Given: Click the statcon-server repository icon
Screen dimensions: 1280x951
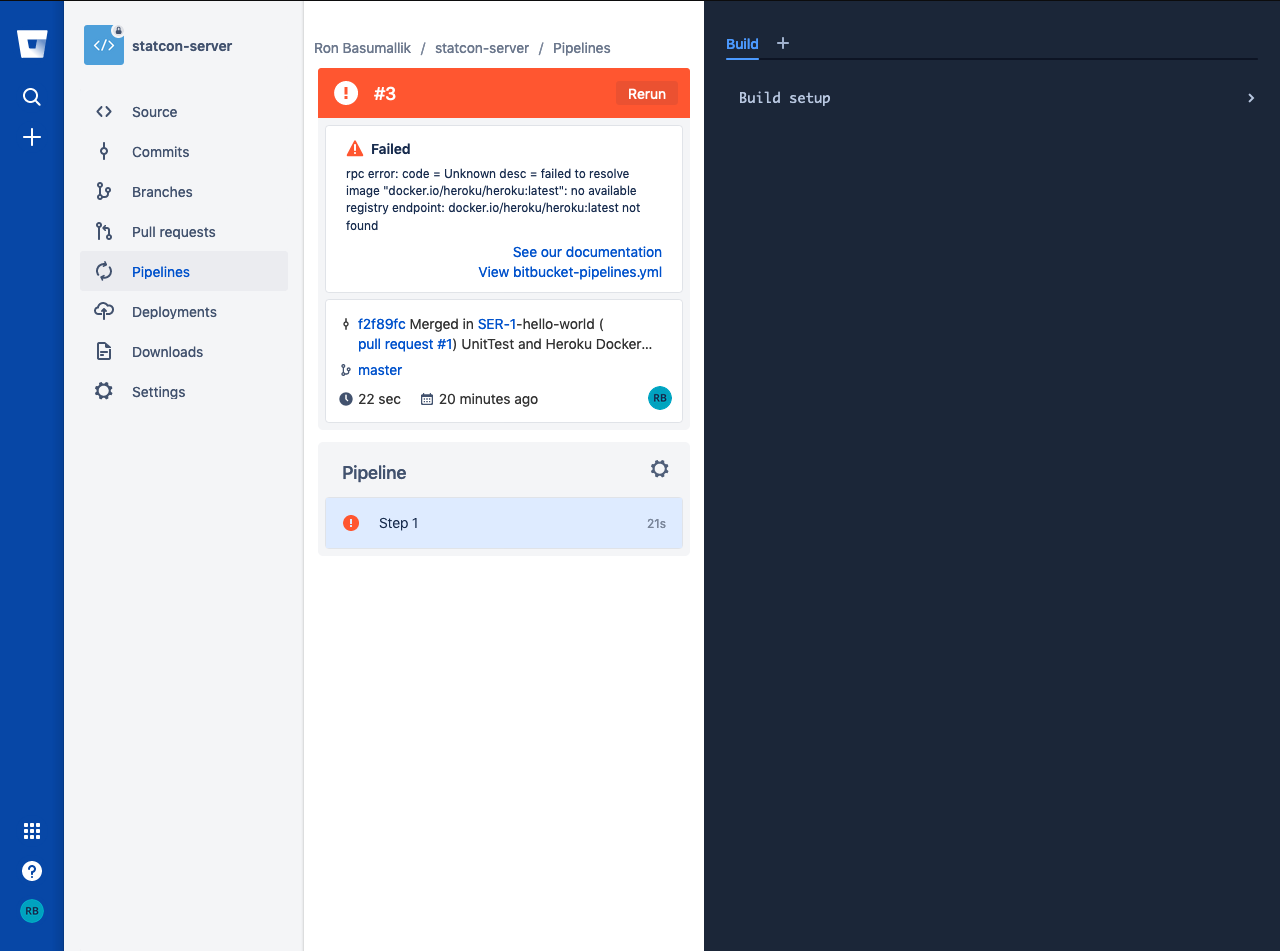Looking at the screenshot, I should (104, 45).
